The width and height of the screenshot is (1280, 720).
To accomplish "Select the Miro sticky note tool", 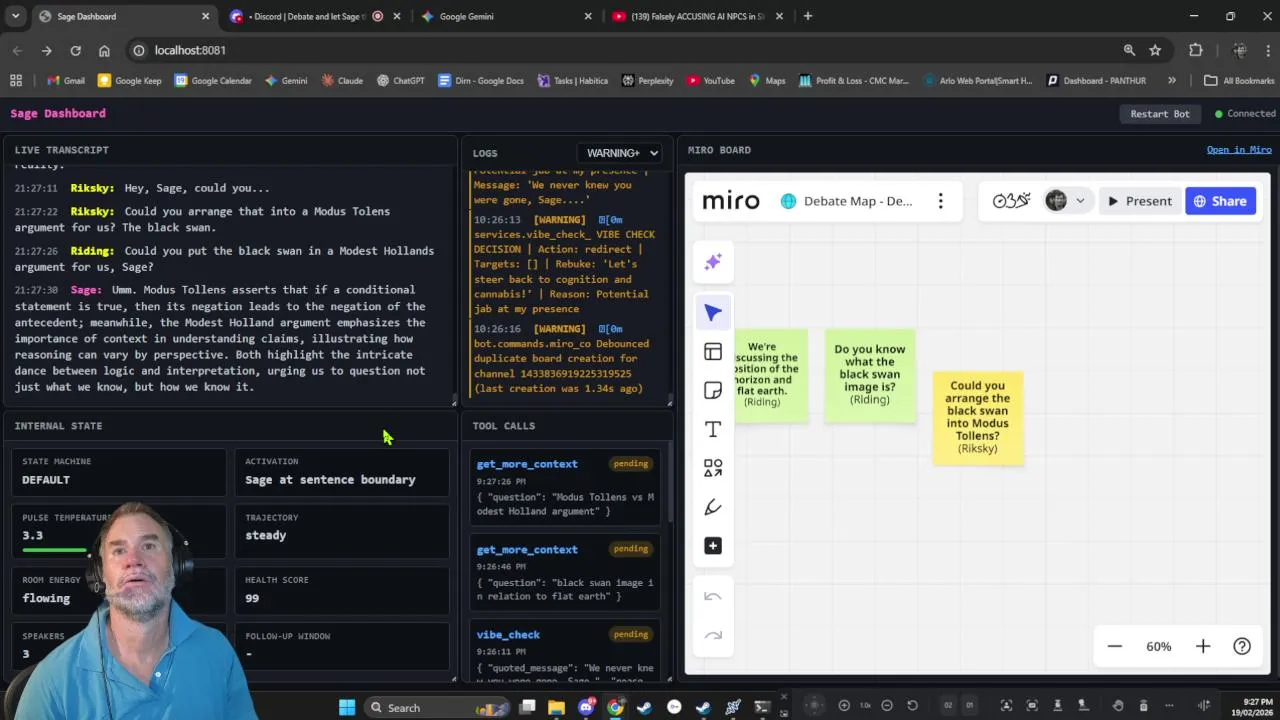I will (713, 391).
